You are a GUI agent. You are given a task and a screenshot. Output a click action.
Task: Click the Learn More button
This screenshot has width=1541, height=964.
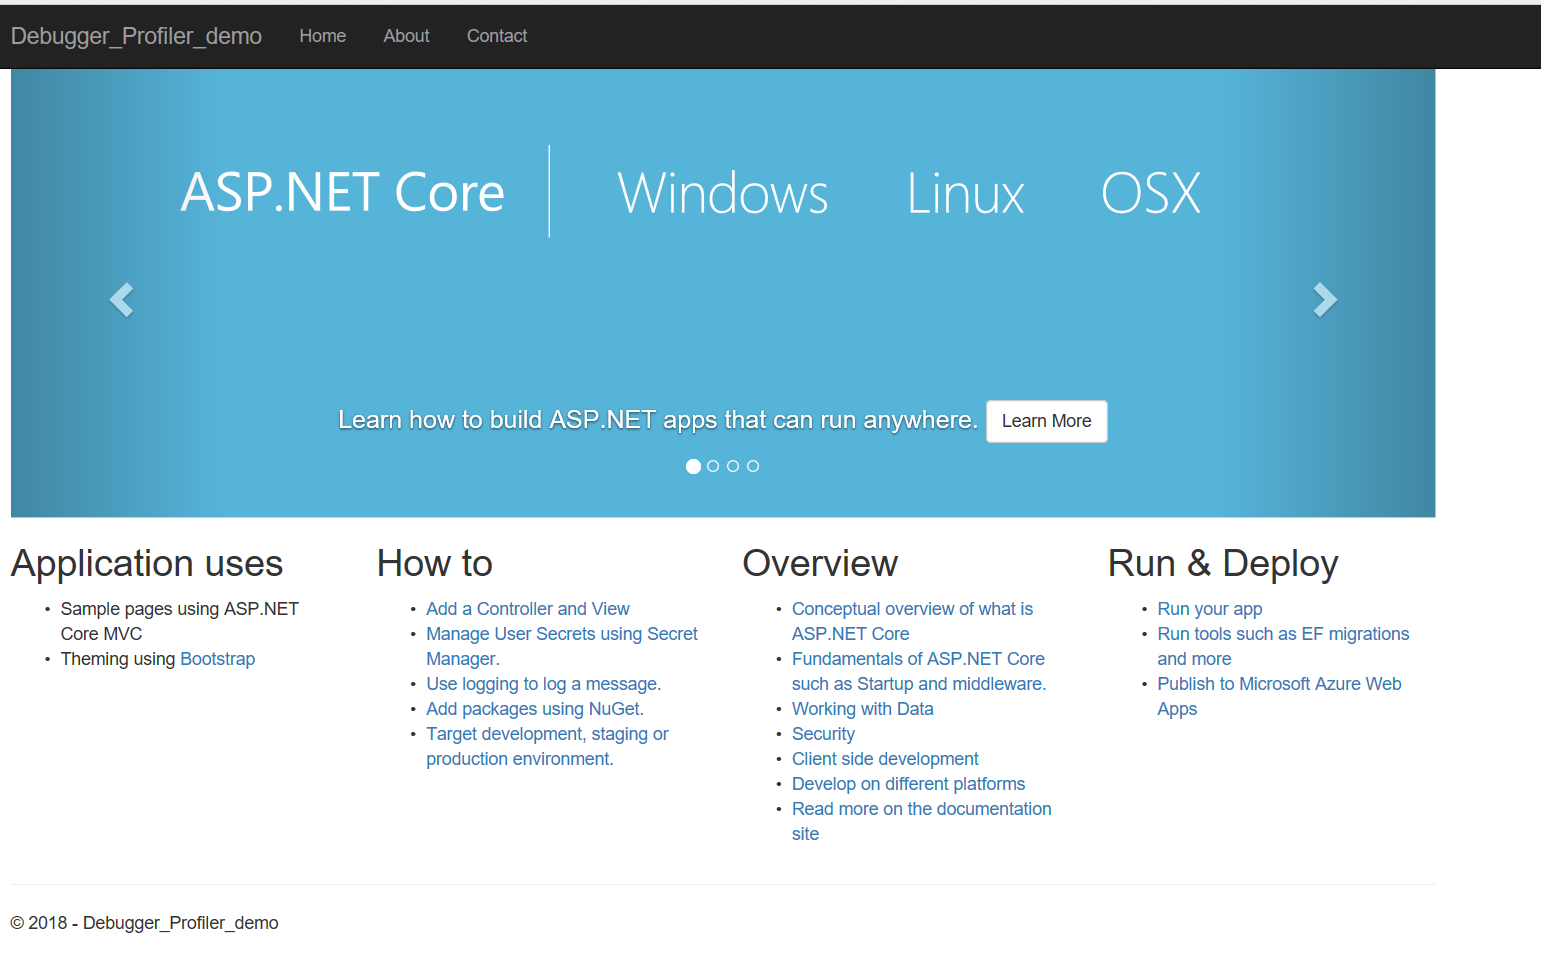tap(1046, 421)
